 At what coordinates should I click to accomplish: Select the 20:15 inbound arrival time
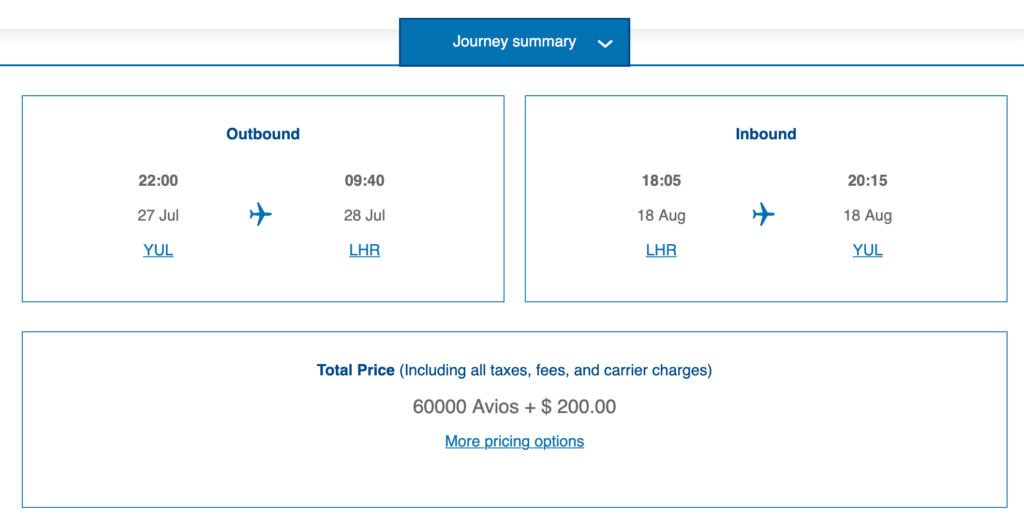(867, 181)
